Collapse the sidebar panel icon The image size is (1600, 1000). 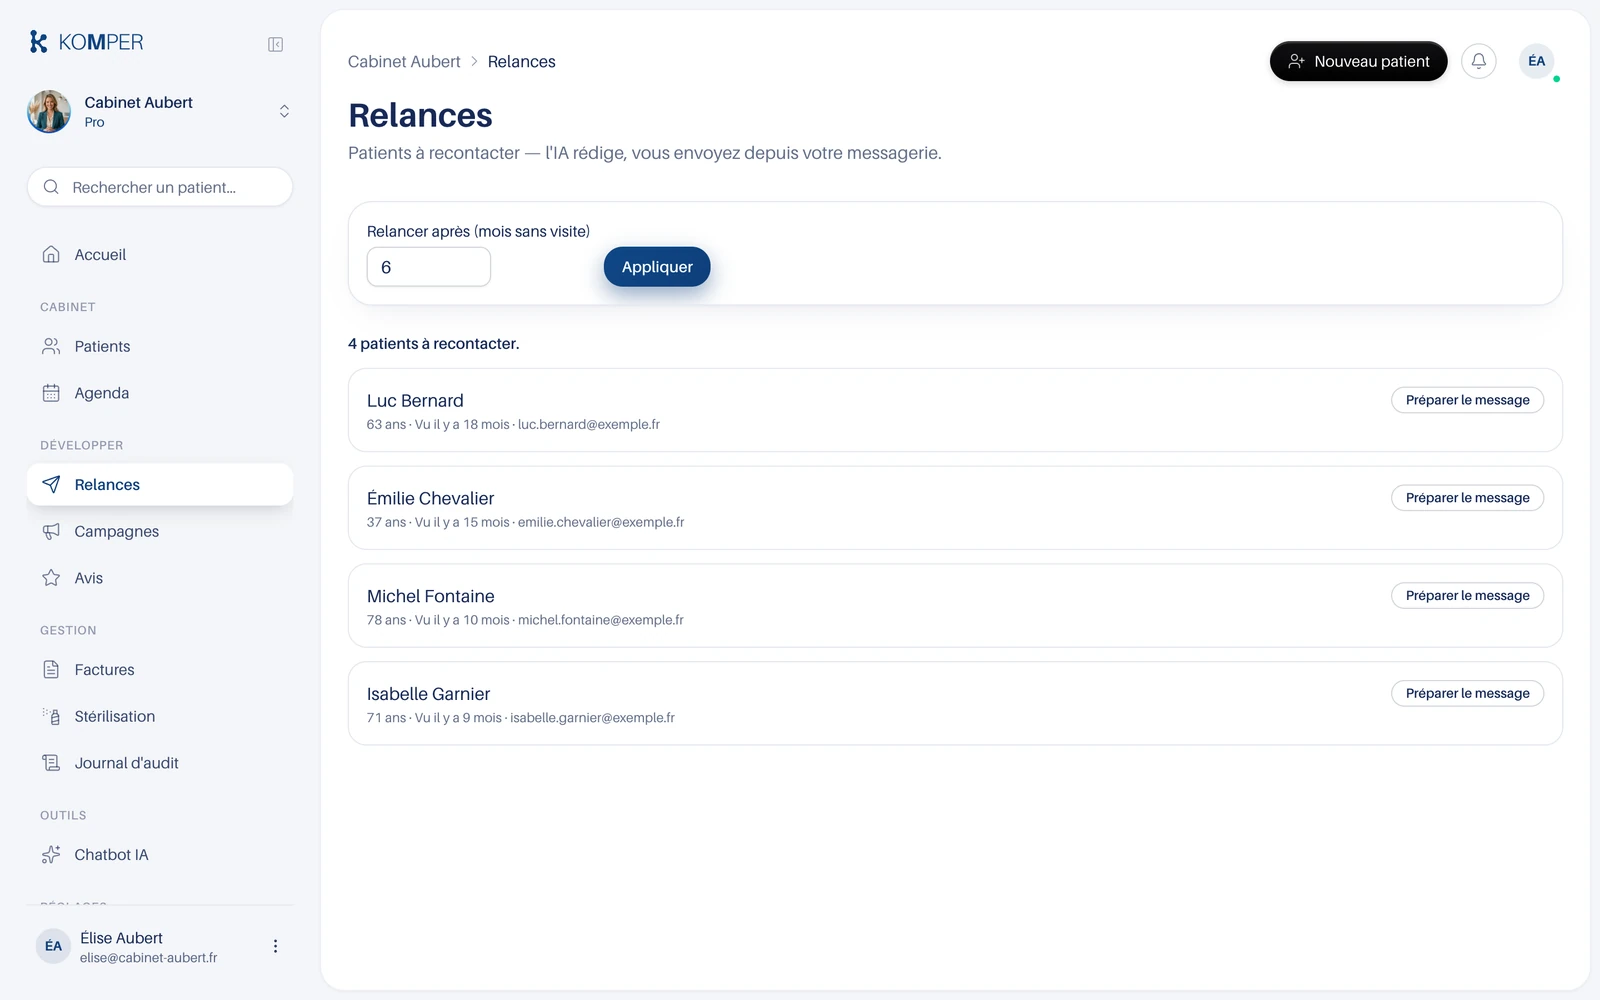(276, 44)
